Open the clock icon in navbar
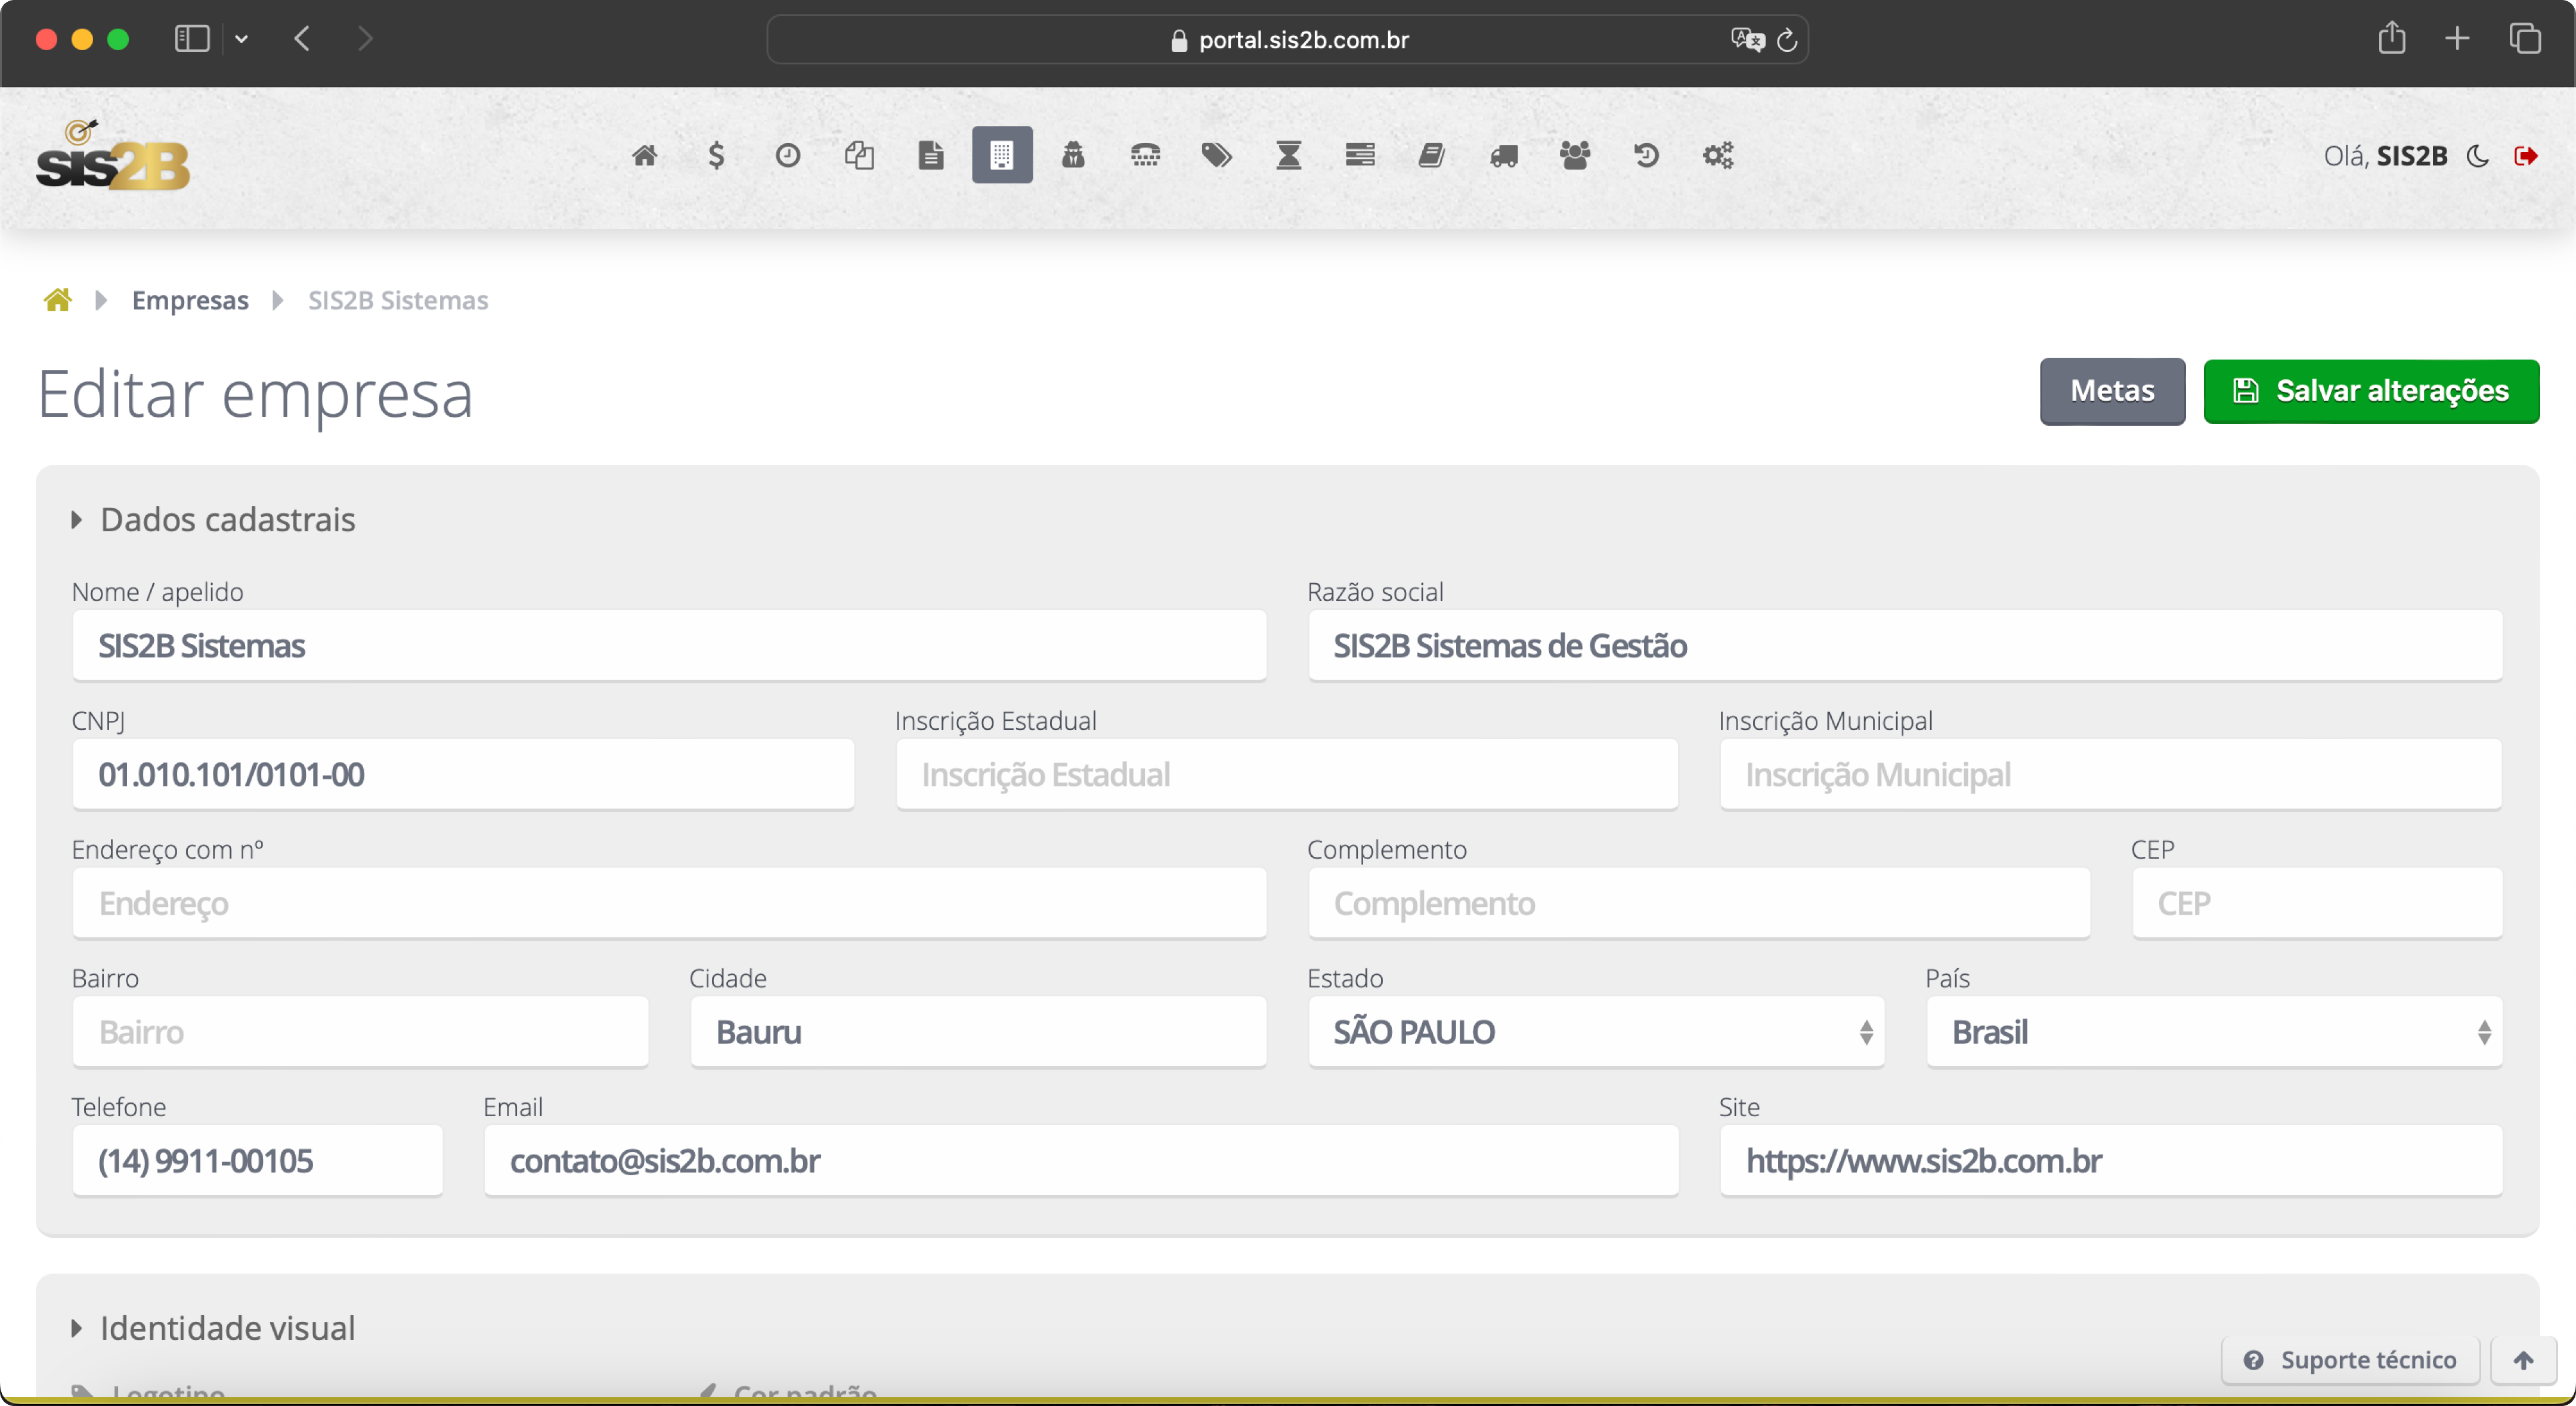 coord(787,155)
